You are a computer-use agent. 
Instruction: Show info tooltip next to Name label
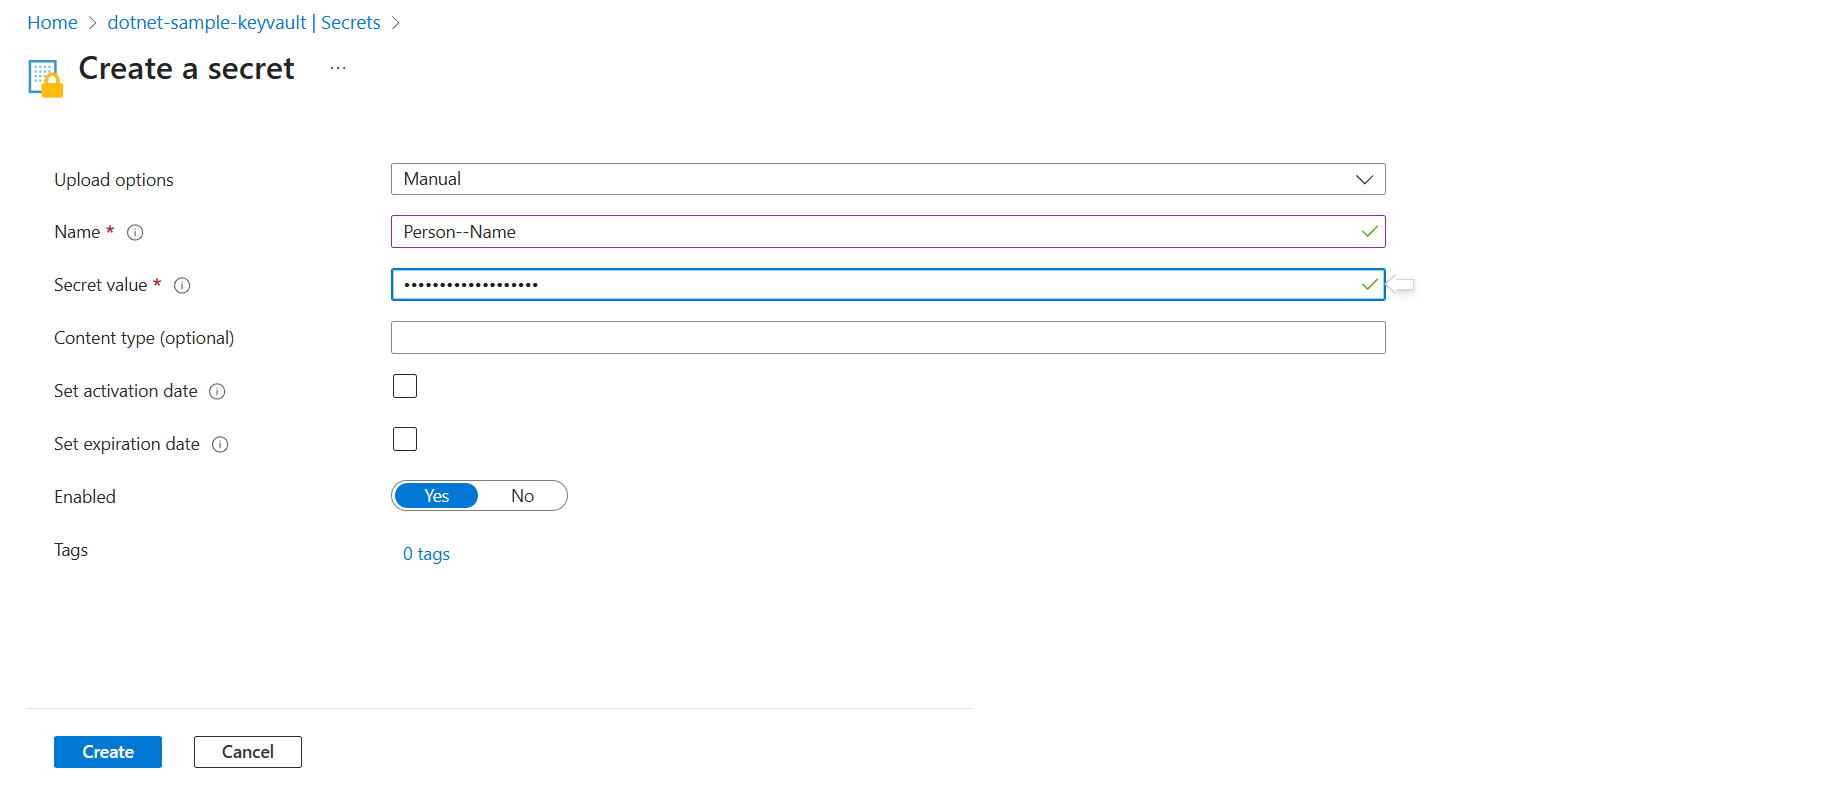click(x=135, y=233)
